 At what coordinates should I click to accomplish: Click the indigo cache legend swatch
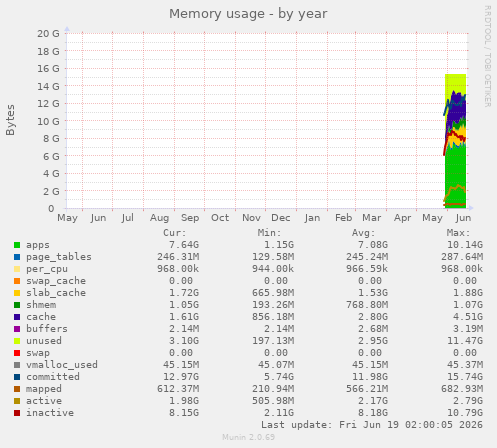[x=17, y=317]
